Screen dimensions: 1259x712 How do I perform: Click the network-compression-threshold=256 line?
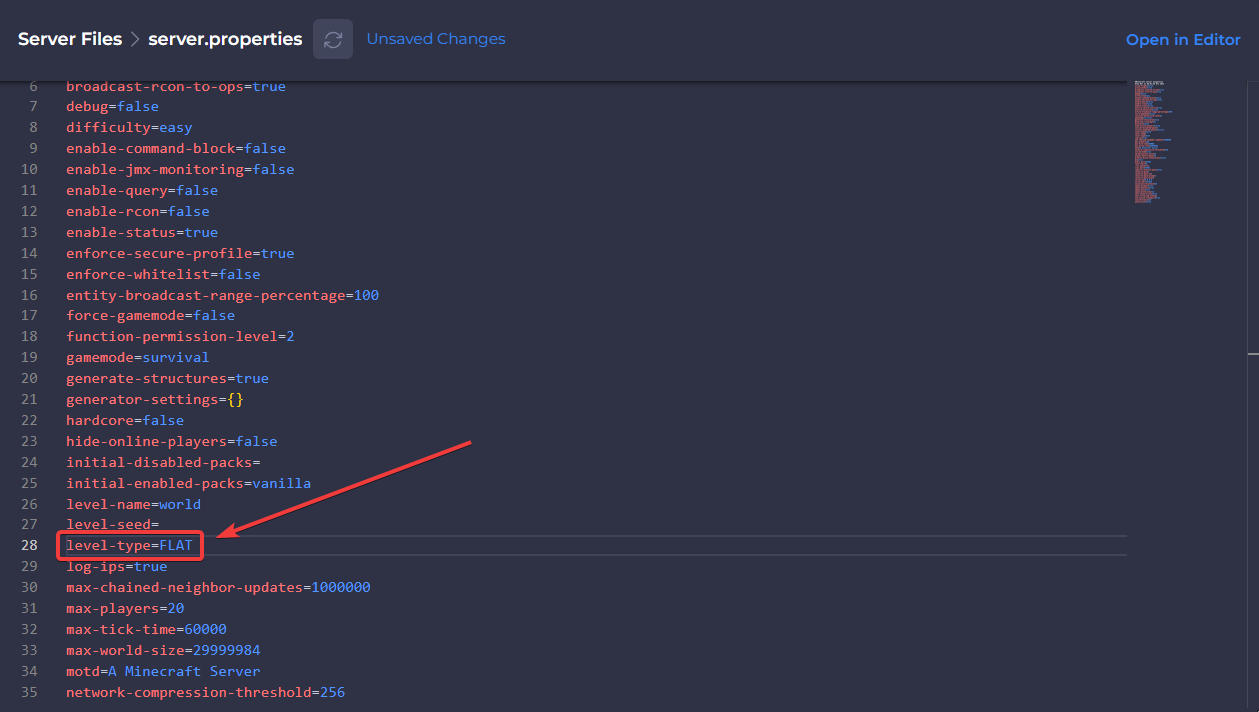coord(205,692)
